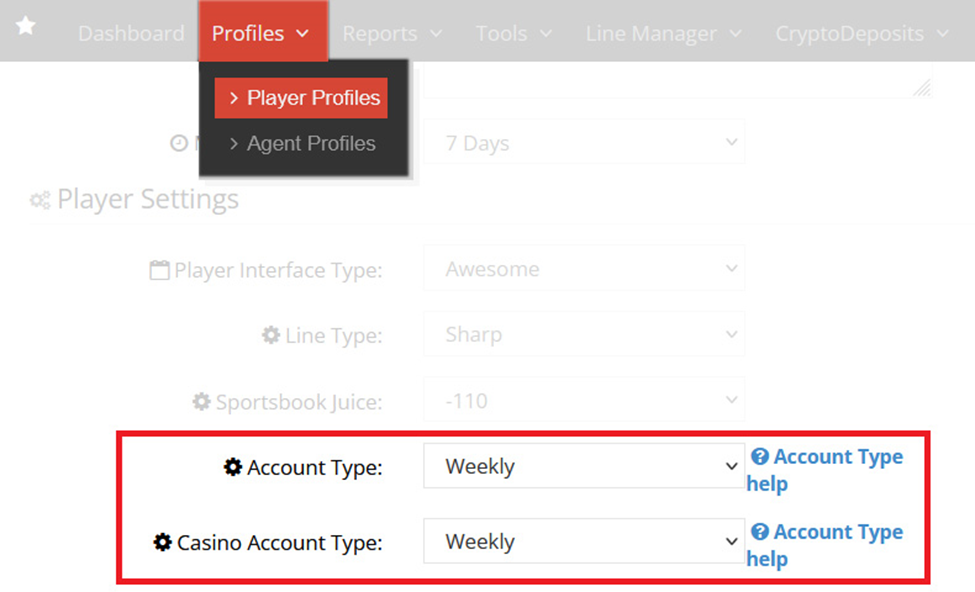Open the Line Type Sharp dropdown
The height and width of the screenshot is (592, 975).
point(584,334)
